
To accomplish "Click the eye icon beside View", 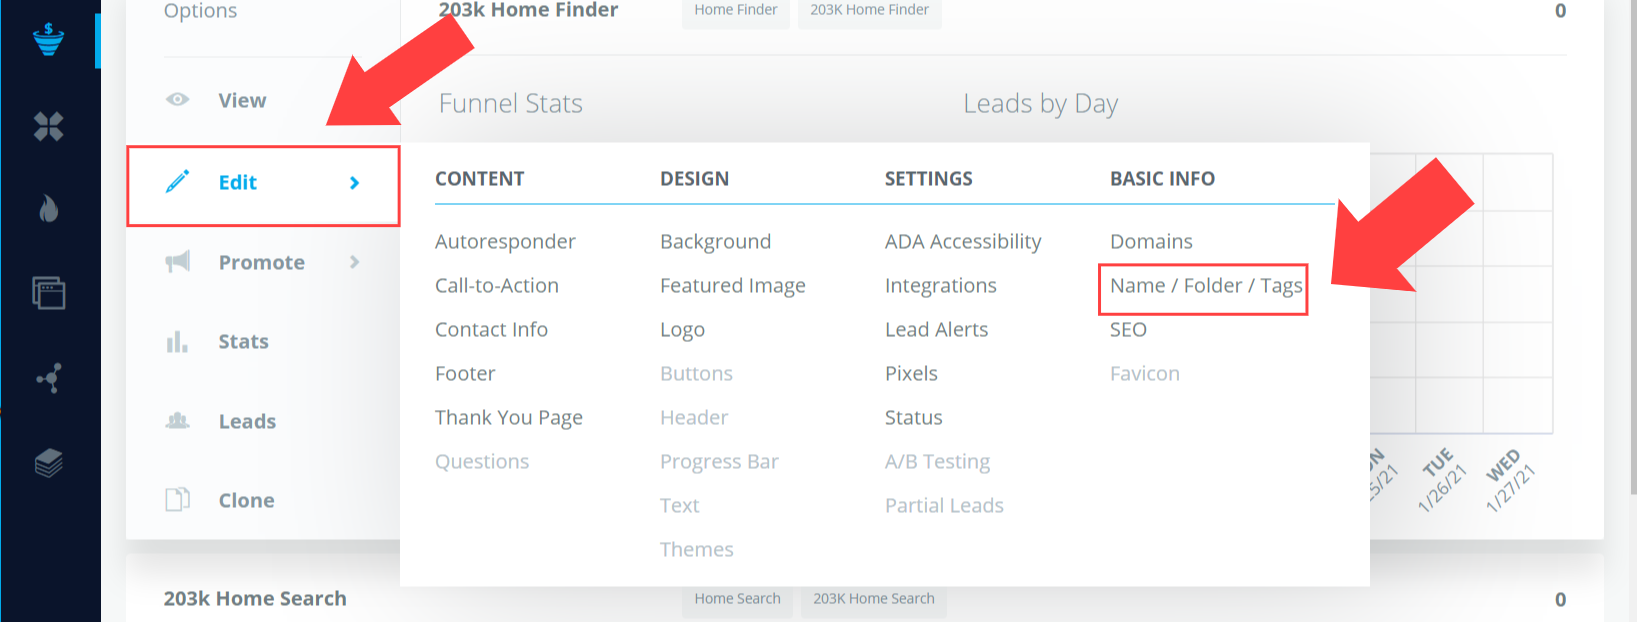I will tap(177, 99).
